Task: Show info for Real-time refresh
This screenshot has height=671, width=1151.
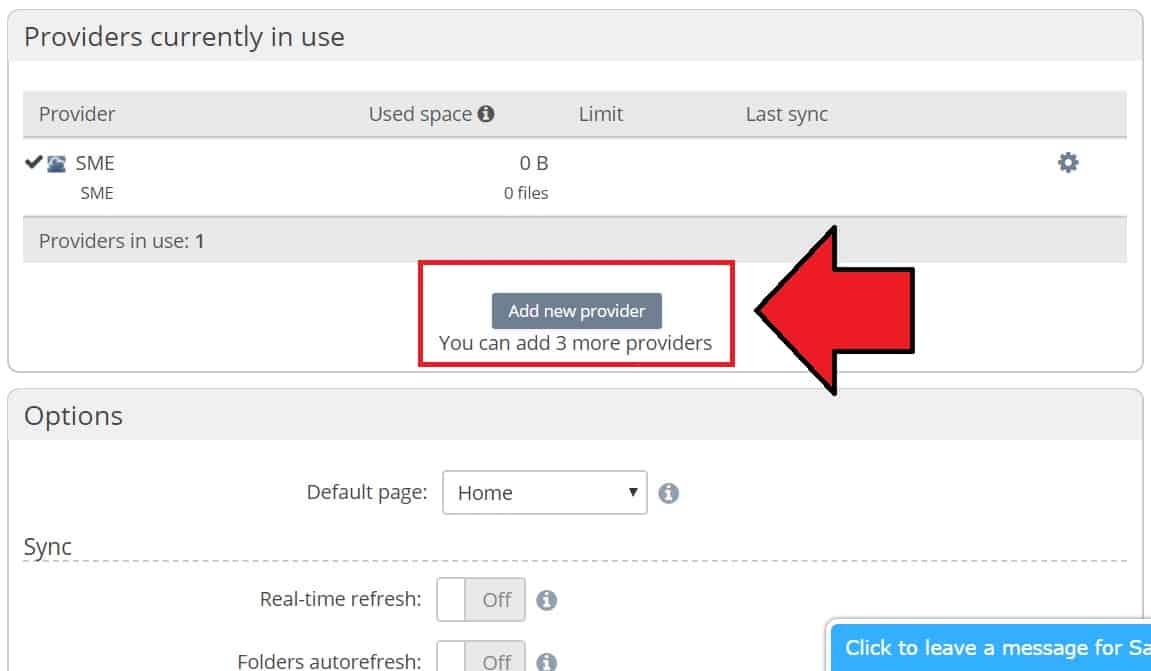Action: [546, 600]
